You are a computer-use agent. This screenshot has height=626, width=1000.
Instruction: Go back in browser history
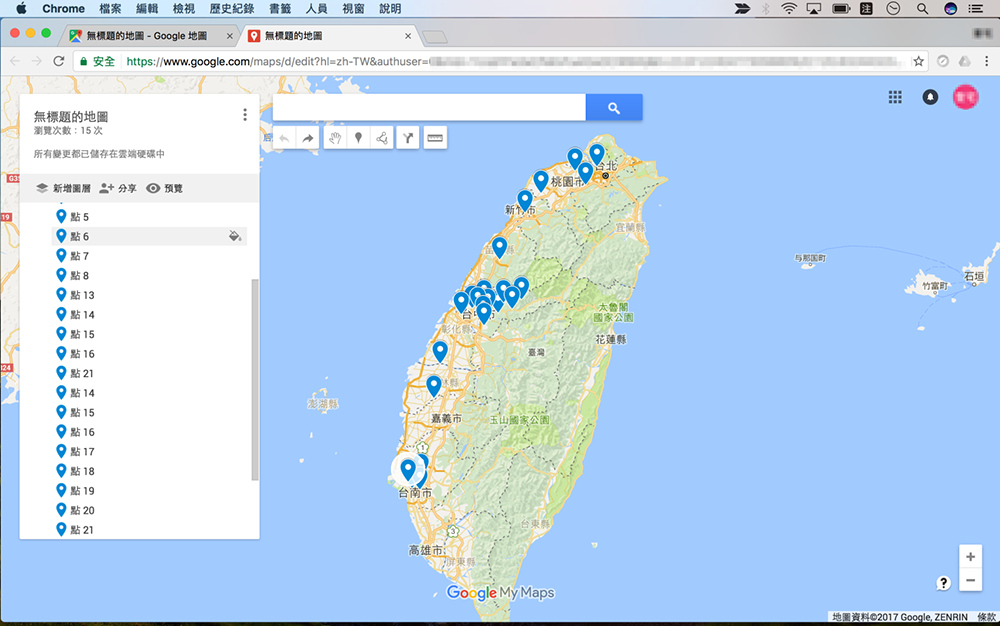tap(15, 61)
